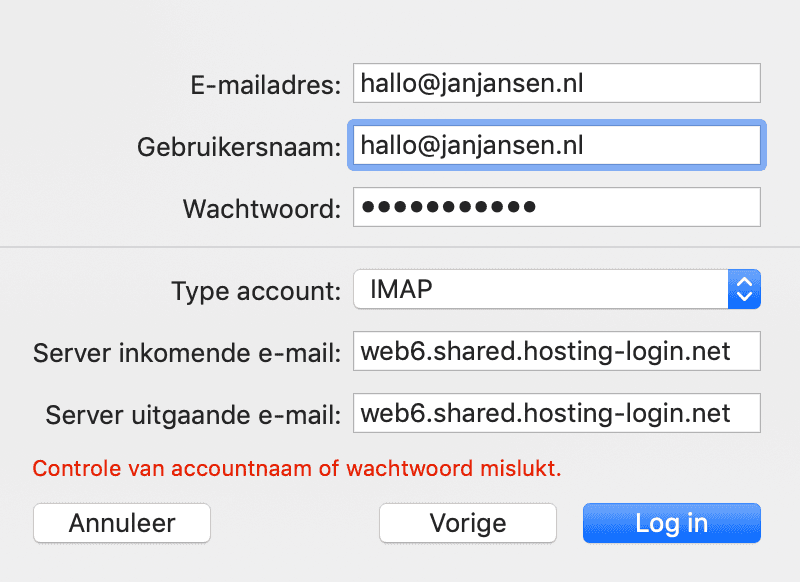Screen dimensions: 800x582
Task: Click the word "mislukt" in the error
Action: (526, 467)
